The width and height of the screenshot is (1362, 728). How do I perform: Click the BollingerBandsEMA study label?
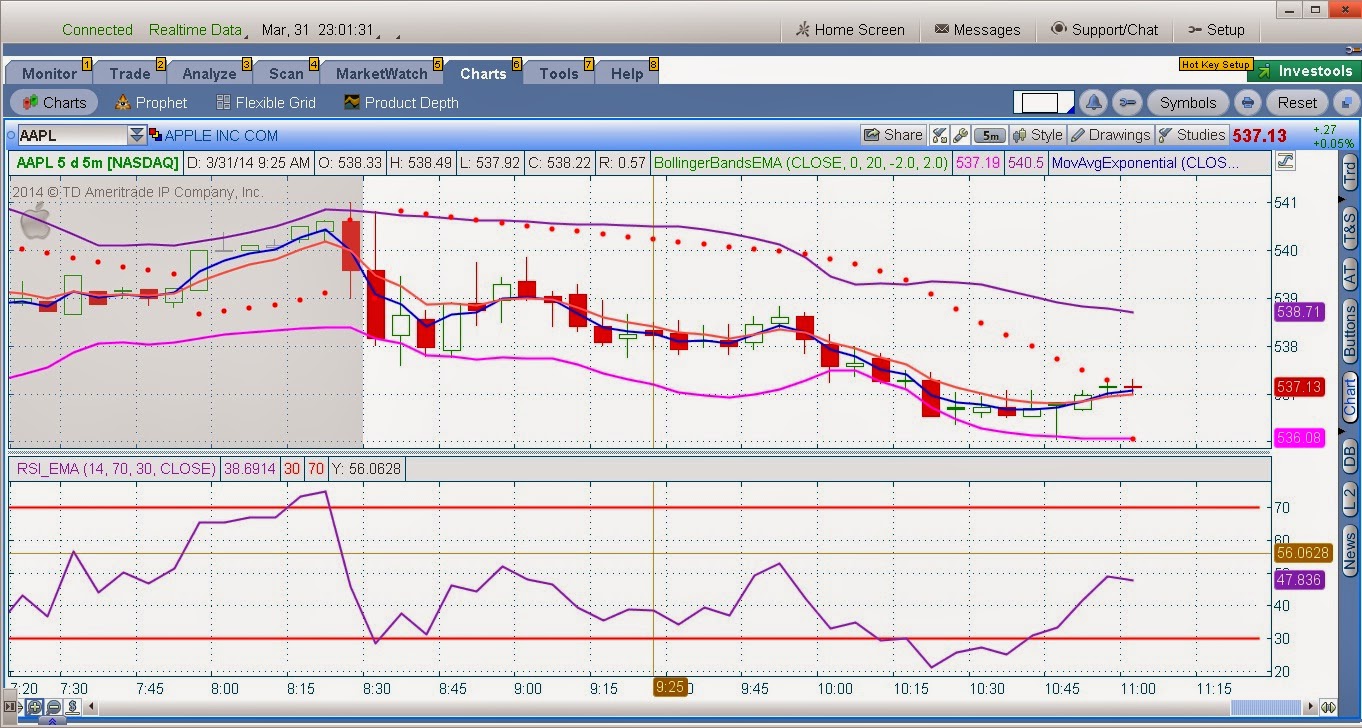(800, 162)
